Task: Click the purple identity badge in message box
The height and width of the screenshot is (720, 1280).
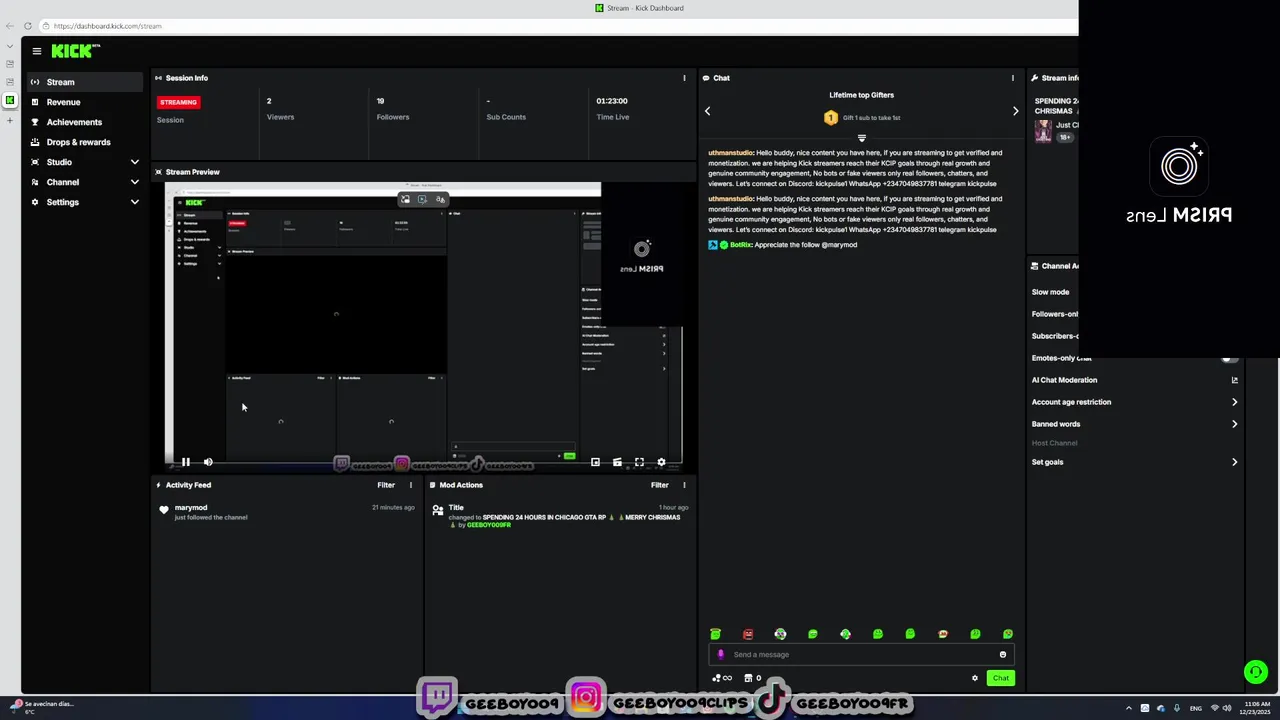Action: pos(720,655)
